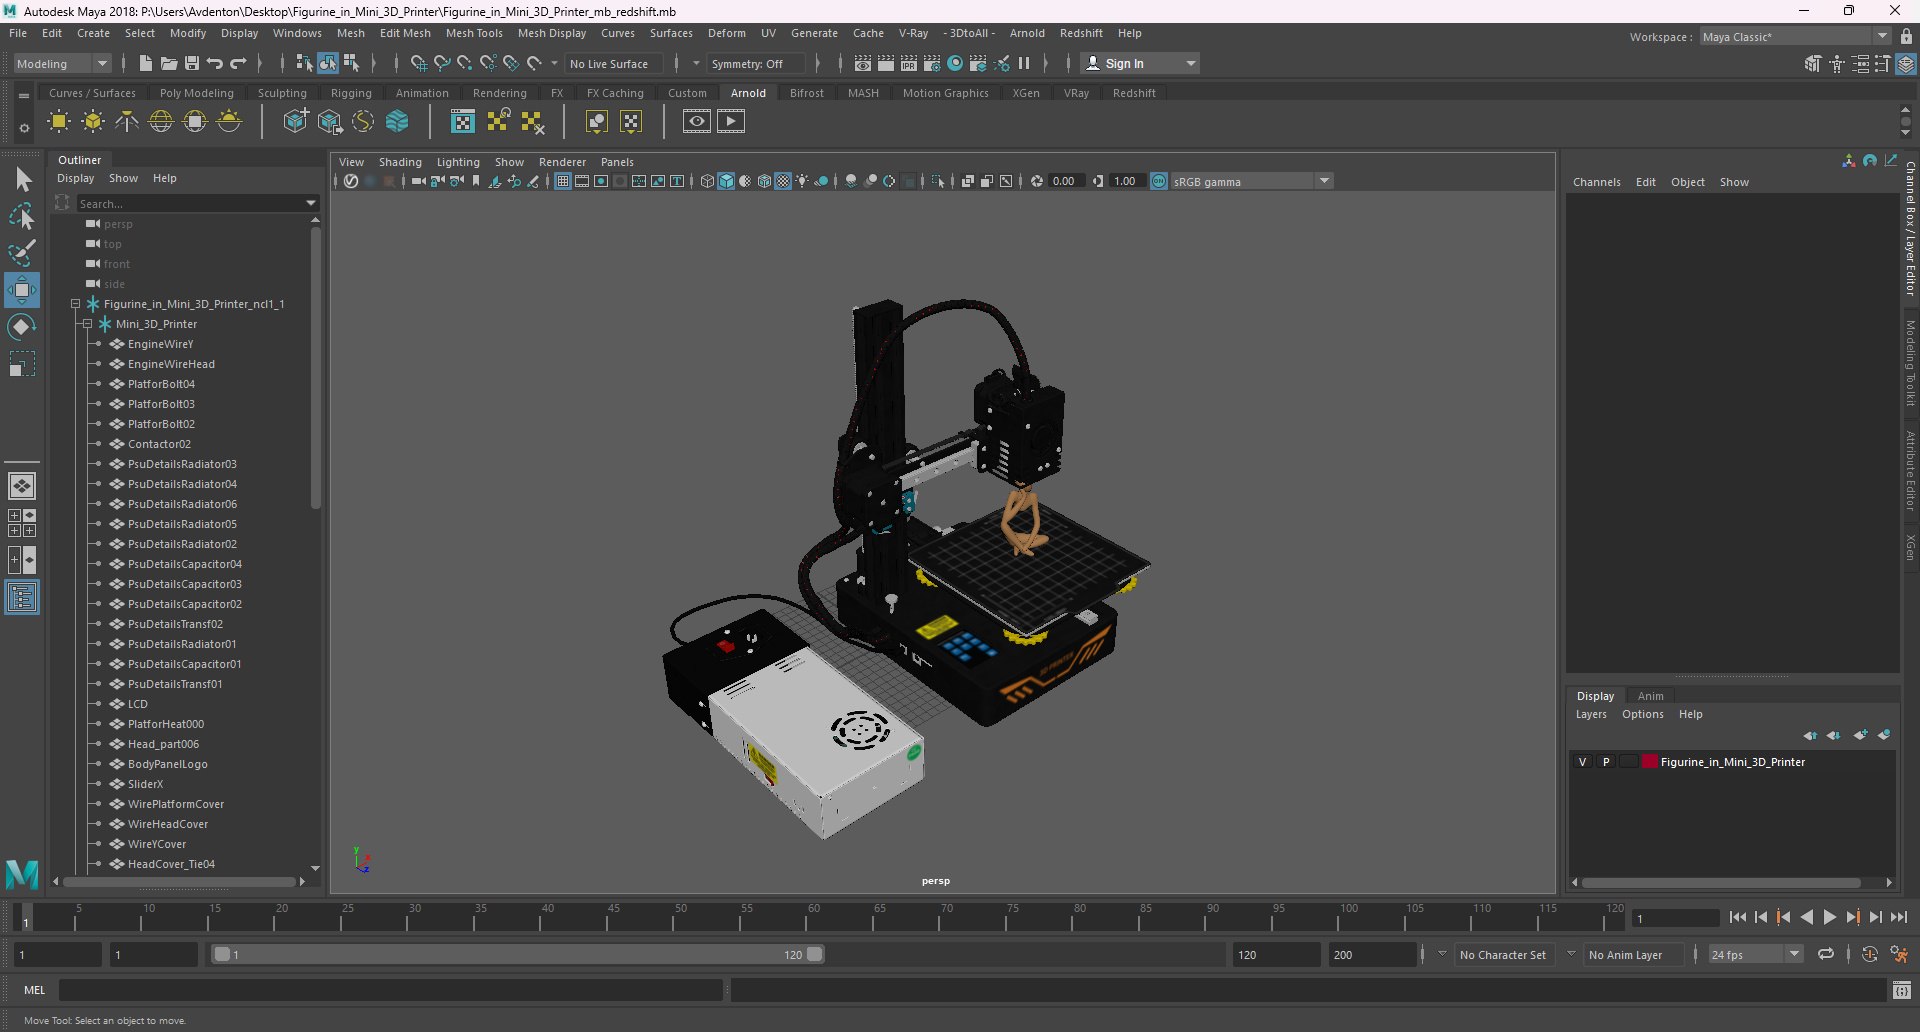Viewport: 1920px width, 1032px height.
Task: Collapse the Figurine_in_Mini_3D_Printer_ncl1_1 node
Action: [75, 304]
